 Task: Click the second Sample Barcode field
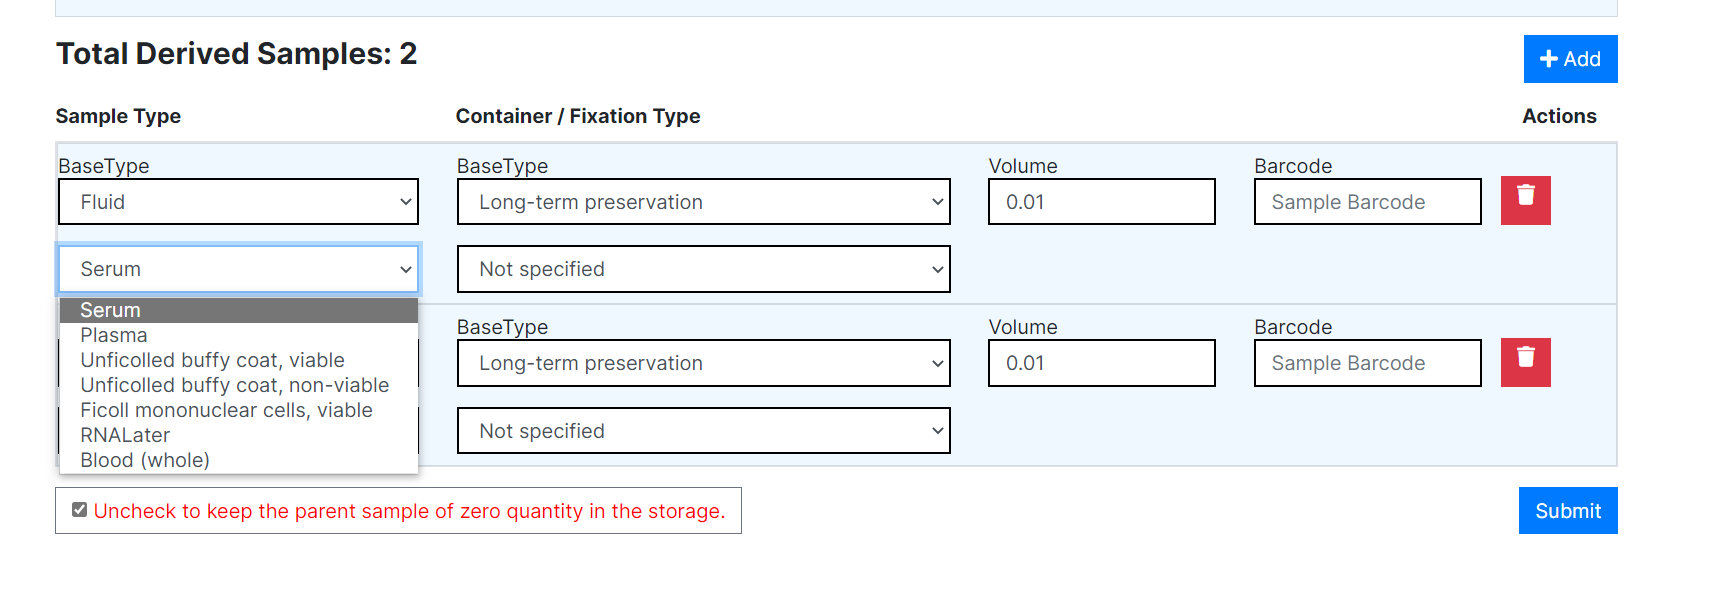(x=1367, y=363)
